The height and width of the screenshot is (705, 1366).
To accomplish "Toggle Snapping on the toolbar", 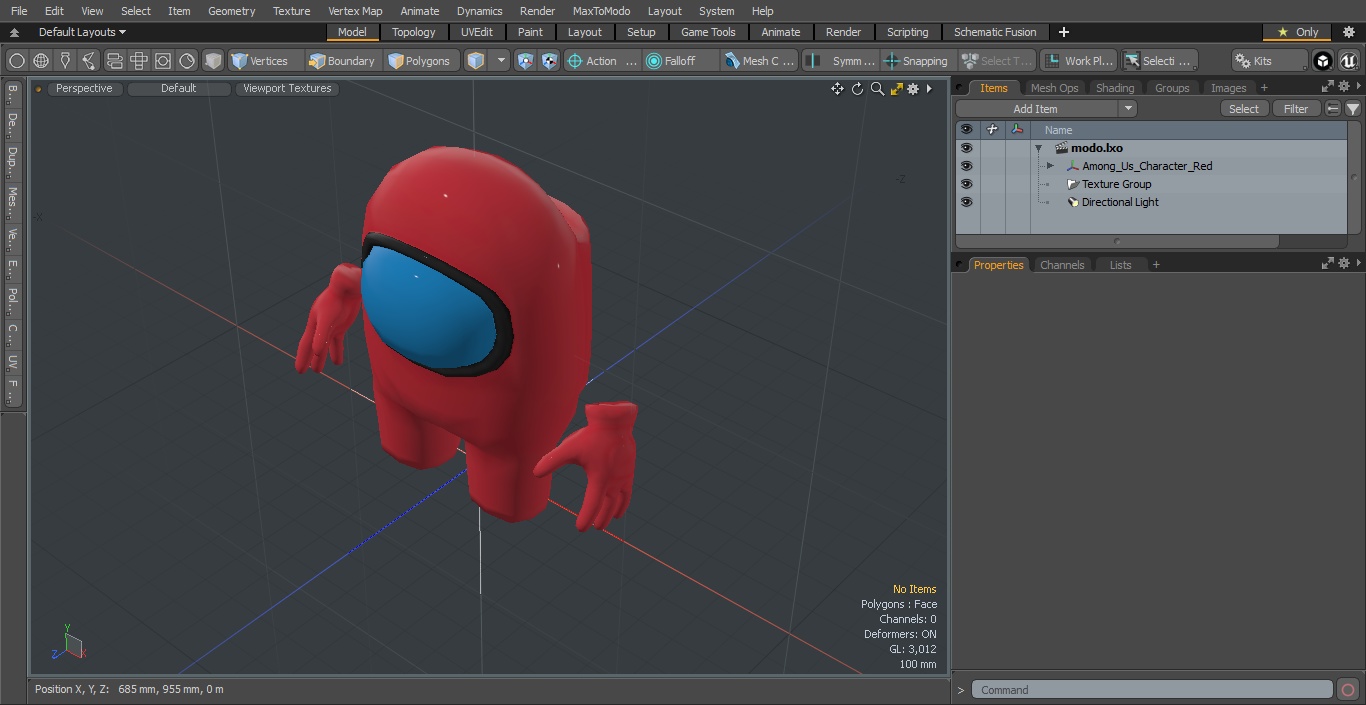I will click(x=917, y=61).
